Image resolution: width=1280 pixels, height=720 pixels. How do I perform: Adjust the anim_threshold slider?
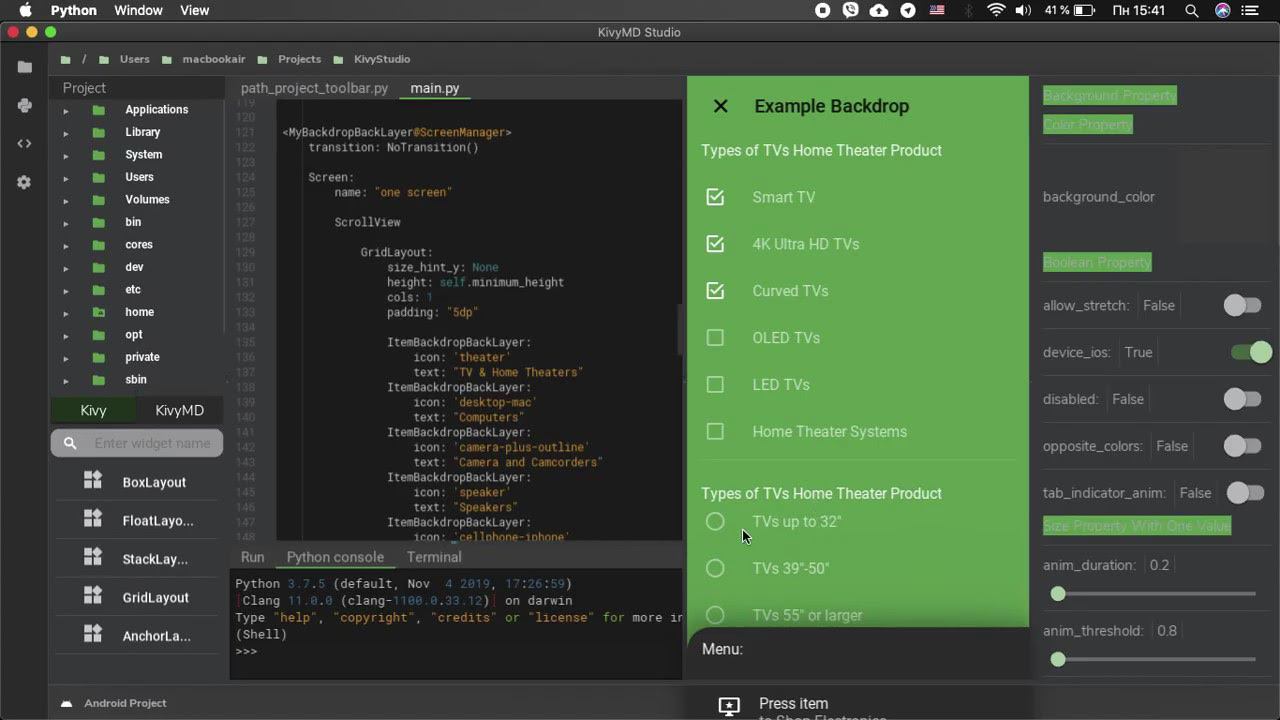(1155, 659)
